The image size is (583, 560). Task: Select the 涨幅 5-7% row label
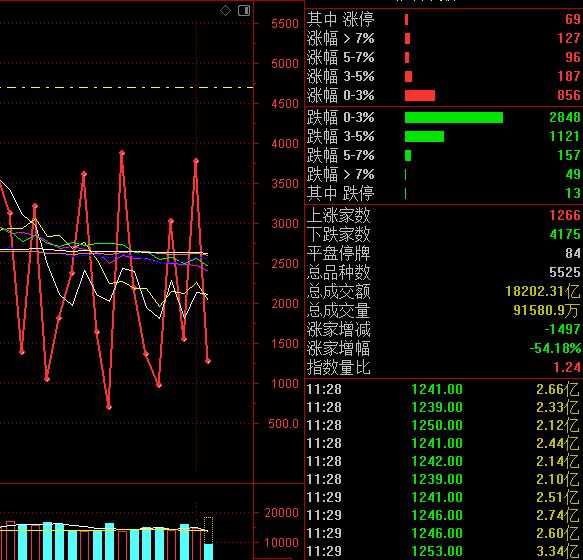pyautogui.click(x=340, y=57)
